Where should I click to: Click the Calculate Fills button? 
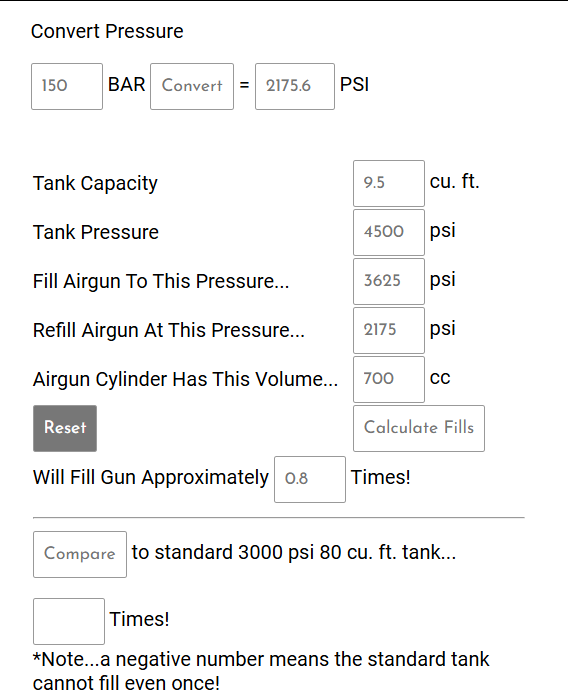tap(419, 428)
